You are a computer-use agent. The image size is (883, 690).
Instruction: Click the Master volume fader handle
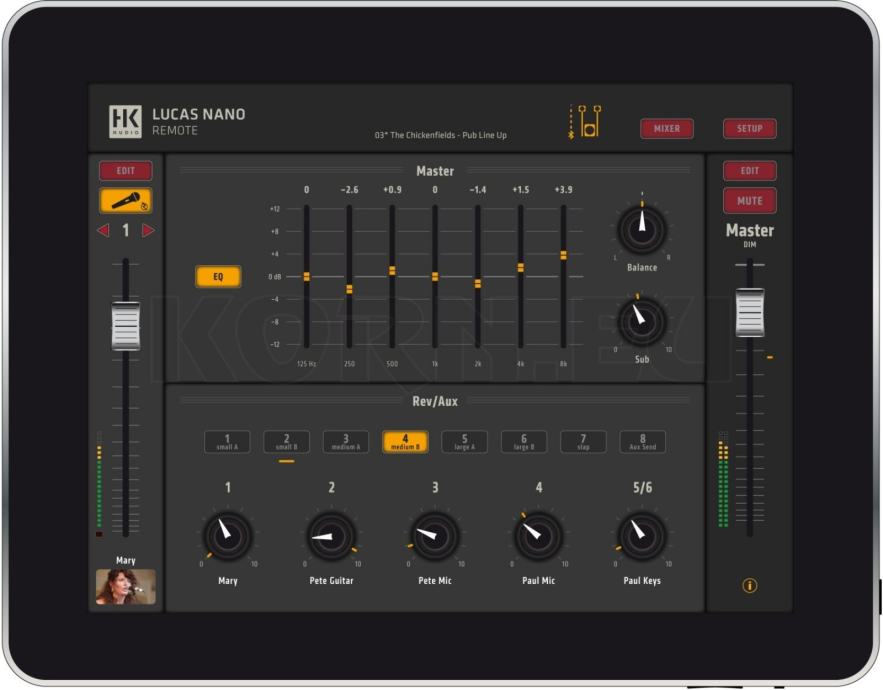point(749,313)
